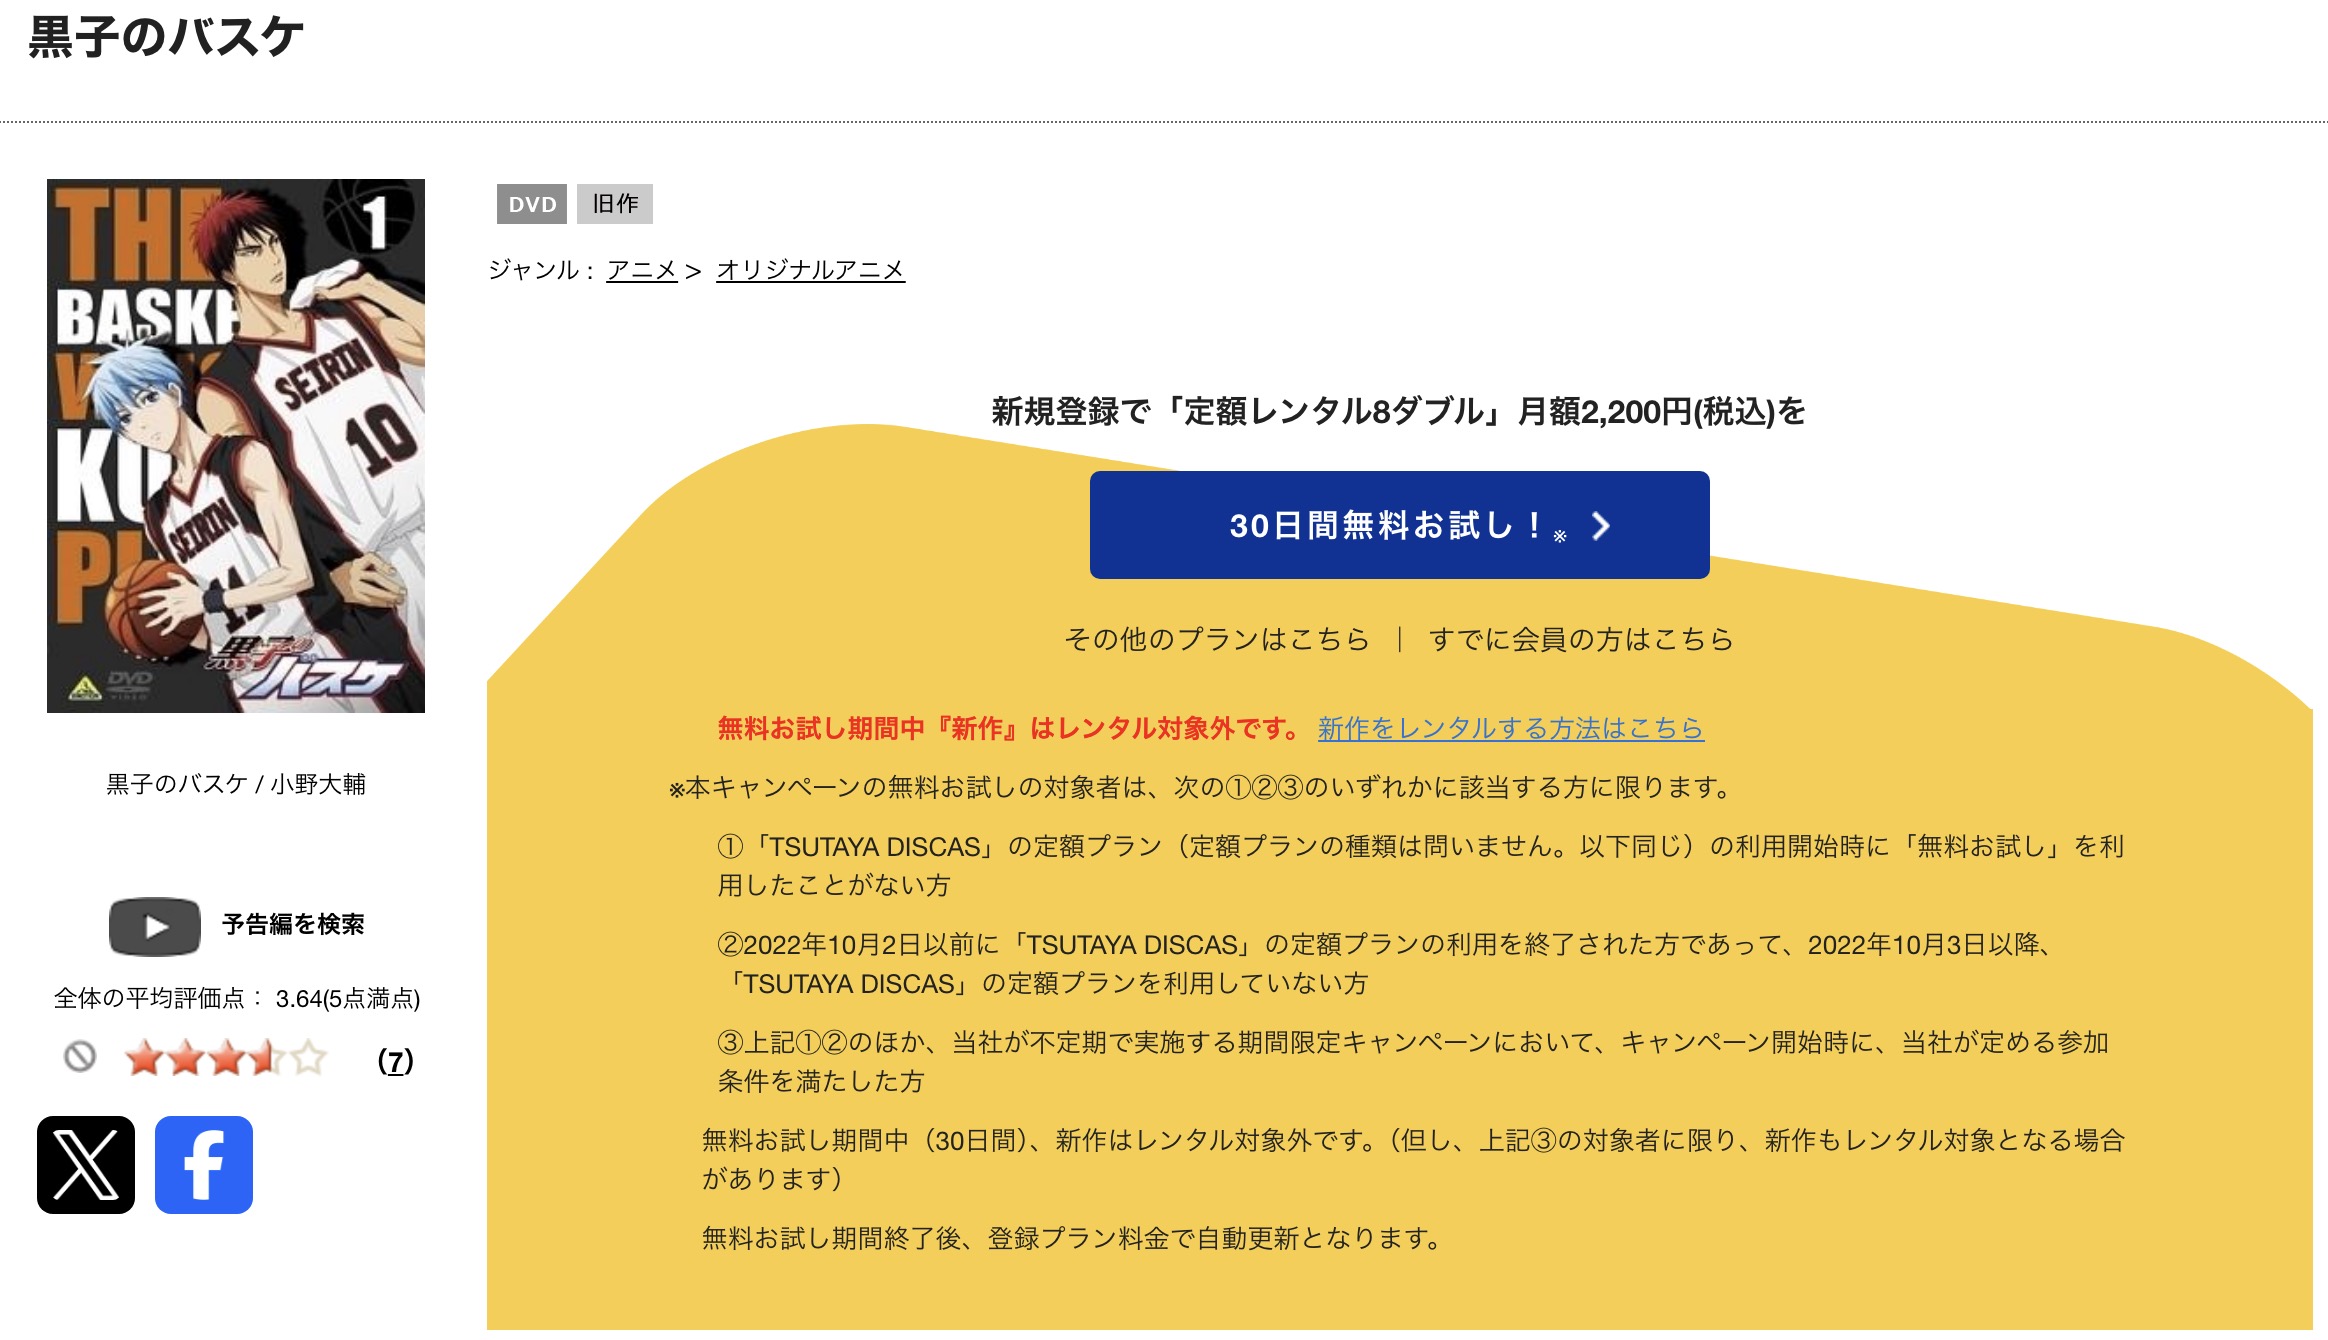Click the ジャンル： label

click(542, 270)
